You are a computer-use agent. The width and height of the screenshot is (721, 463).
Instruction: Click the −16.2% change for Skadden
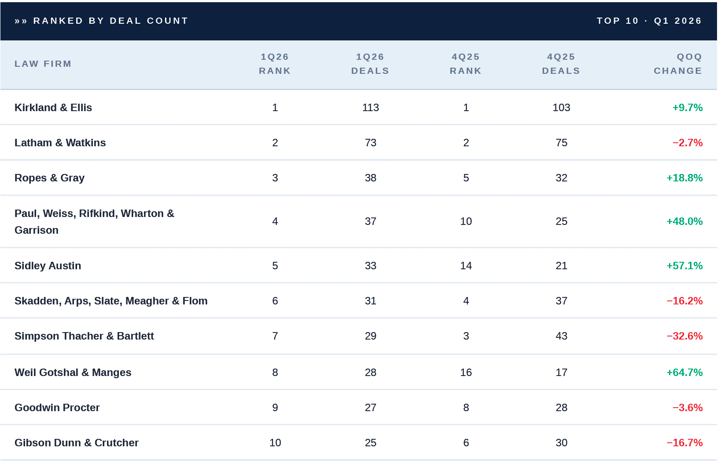685,301
